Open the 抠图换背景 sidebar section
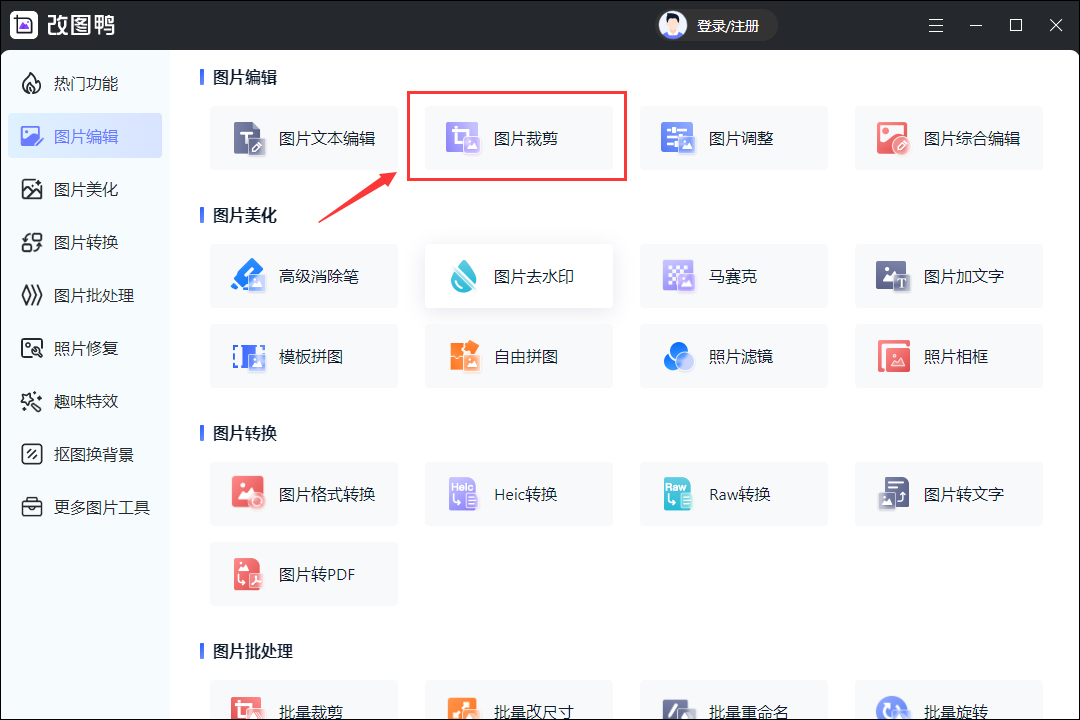Screen dimensions: 1080x720 click(85, 454)
